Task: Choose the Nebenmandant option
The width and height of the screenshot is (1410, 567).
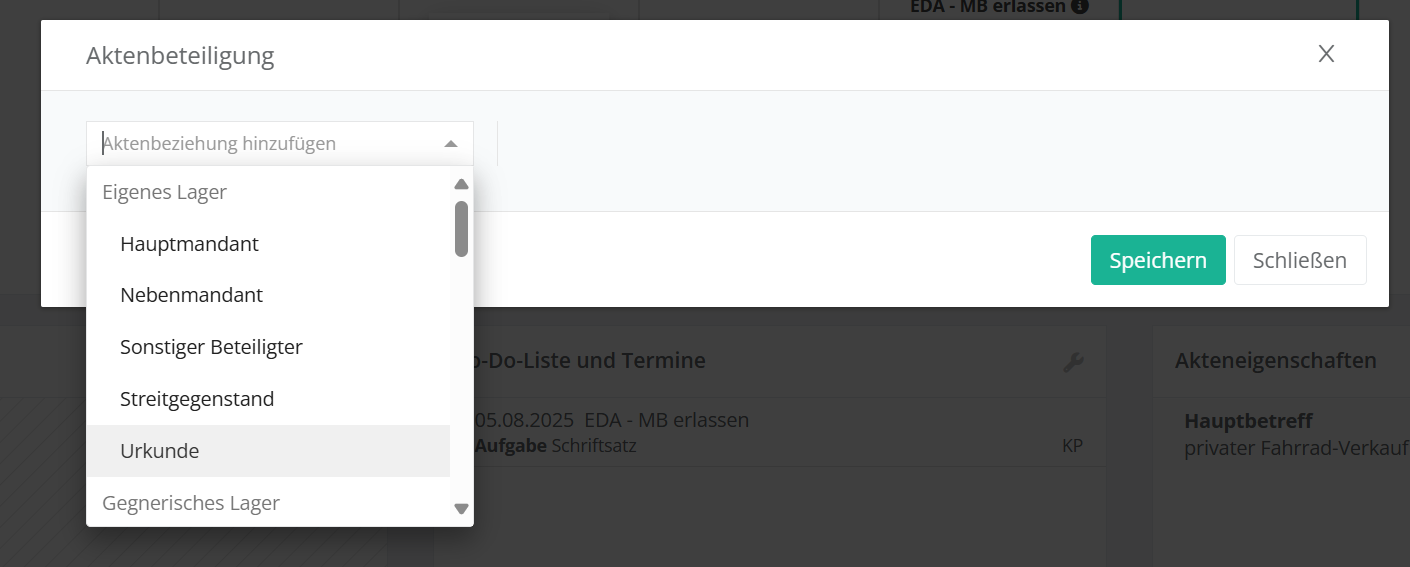Action: [191, 296]
